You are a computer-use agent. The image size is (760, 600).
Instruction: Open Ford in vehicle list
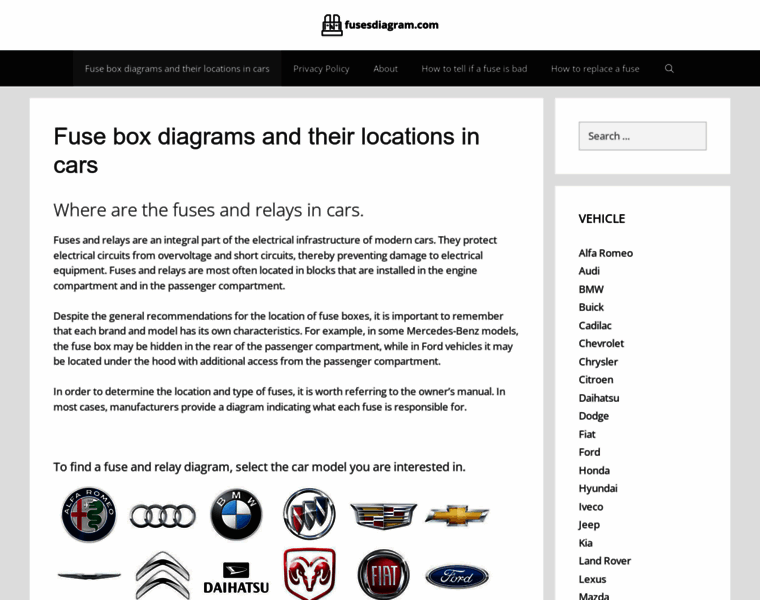[x=589, y=452]
